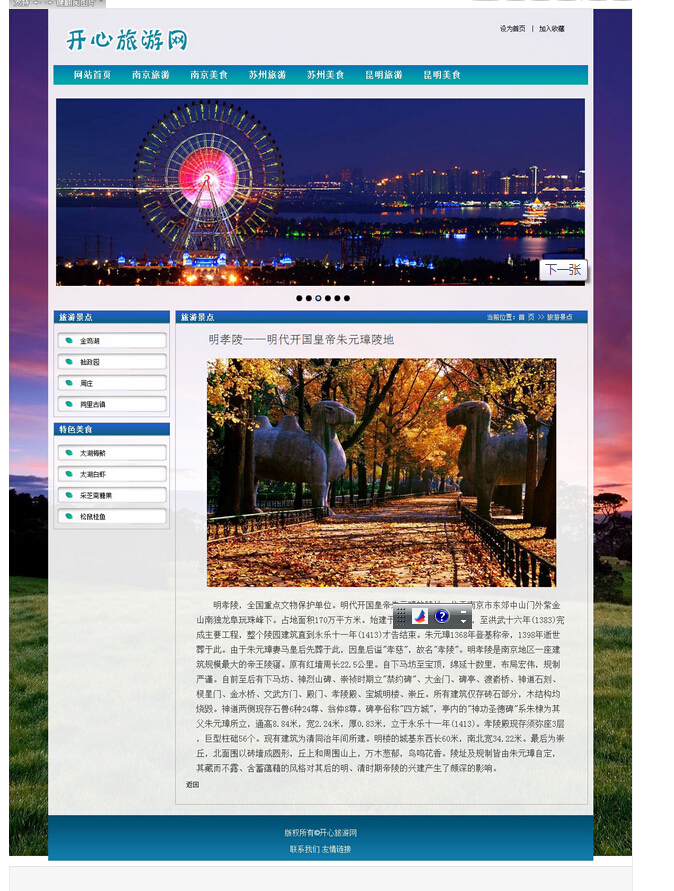Click the 设为首页 link
Image resolution: width=674 pixels, height=891 pixels.
click(512, 29)
